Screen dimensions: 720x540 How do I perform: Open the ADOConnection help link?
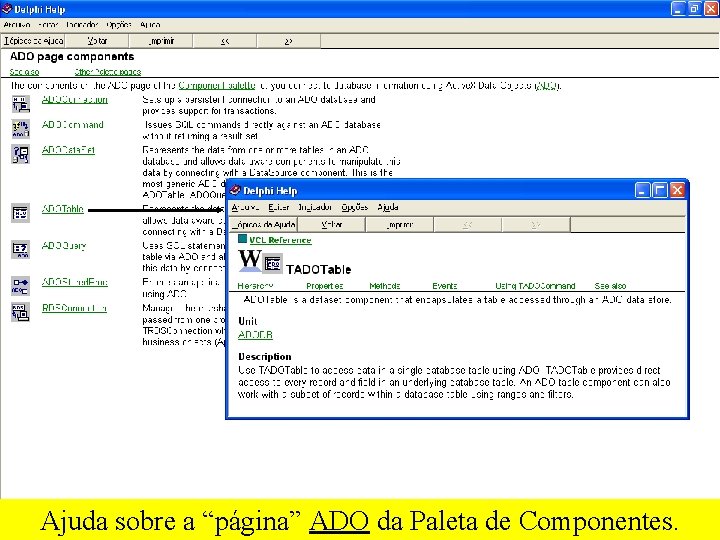(x=74, y=100)
